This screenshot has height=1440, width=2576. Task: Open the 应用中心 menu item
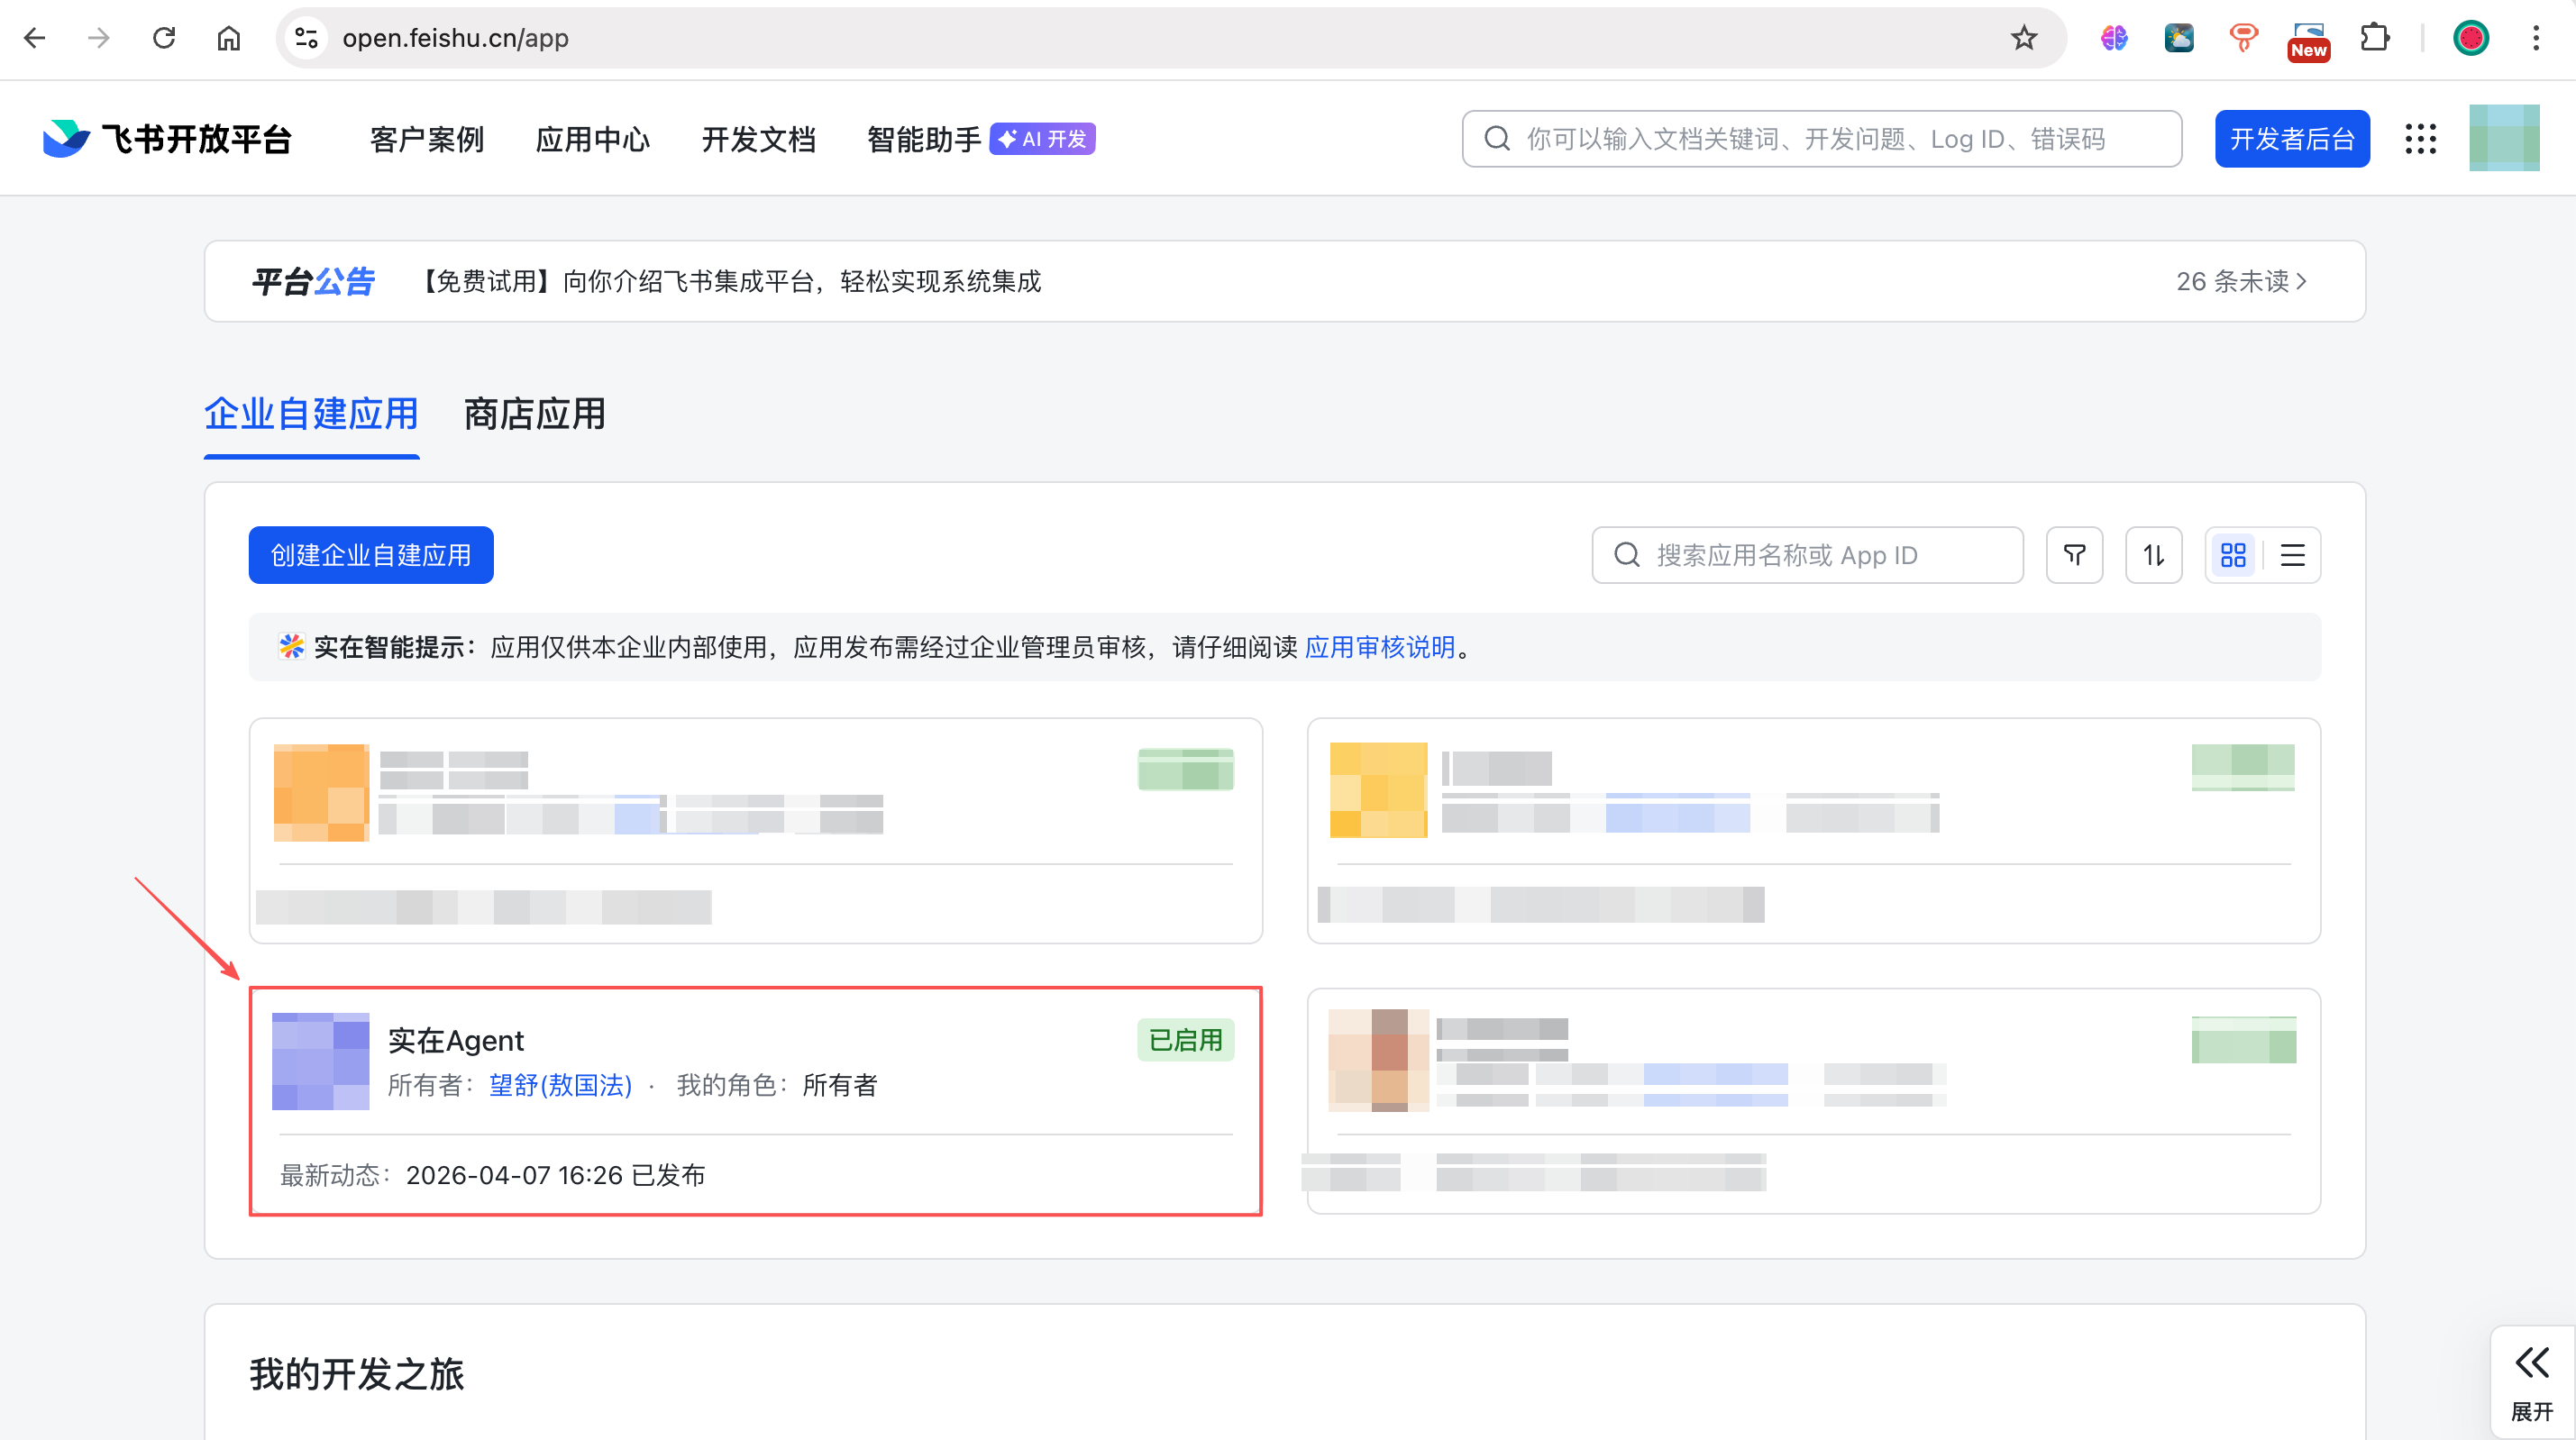coord(593,139)
